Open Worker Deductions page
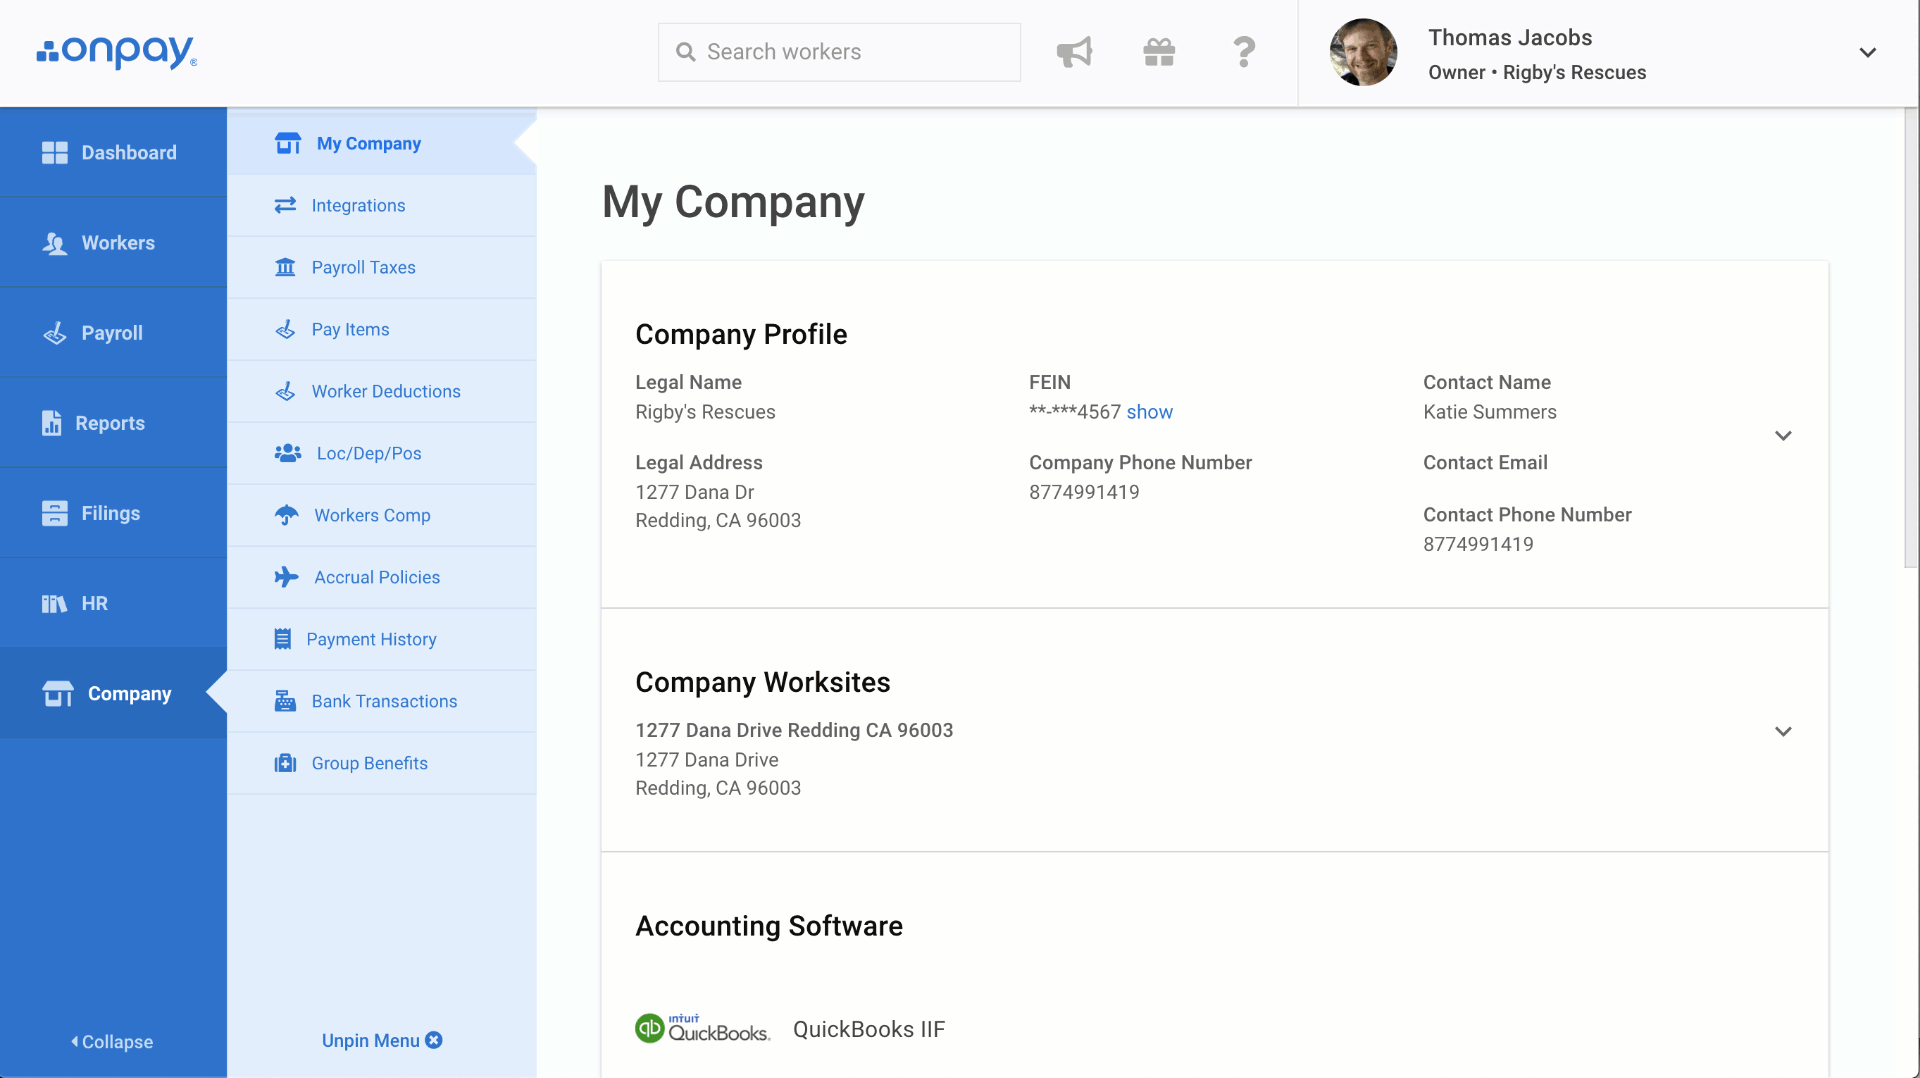 coord(382,391)
